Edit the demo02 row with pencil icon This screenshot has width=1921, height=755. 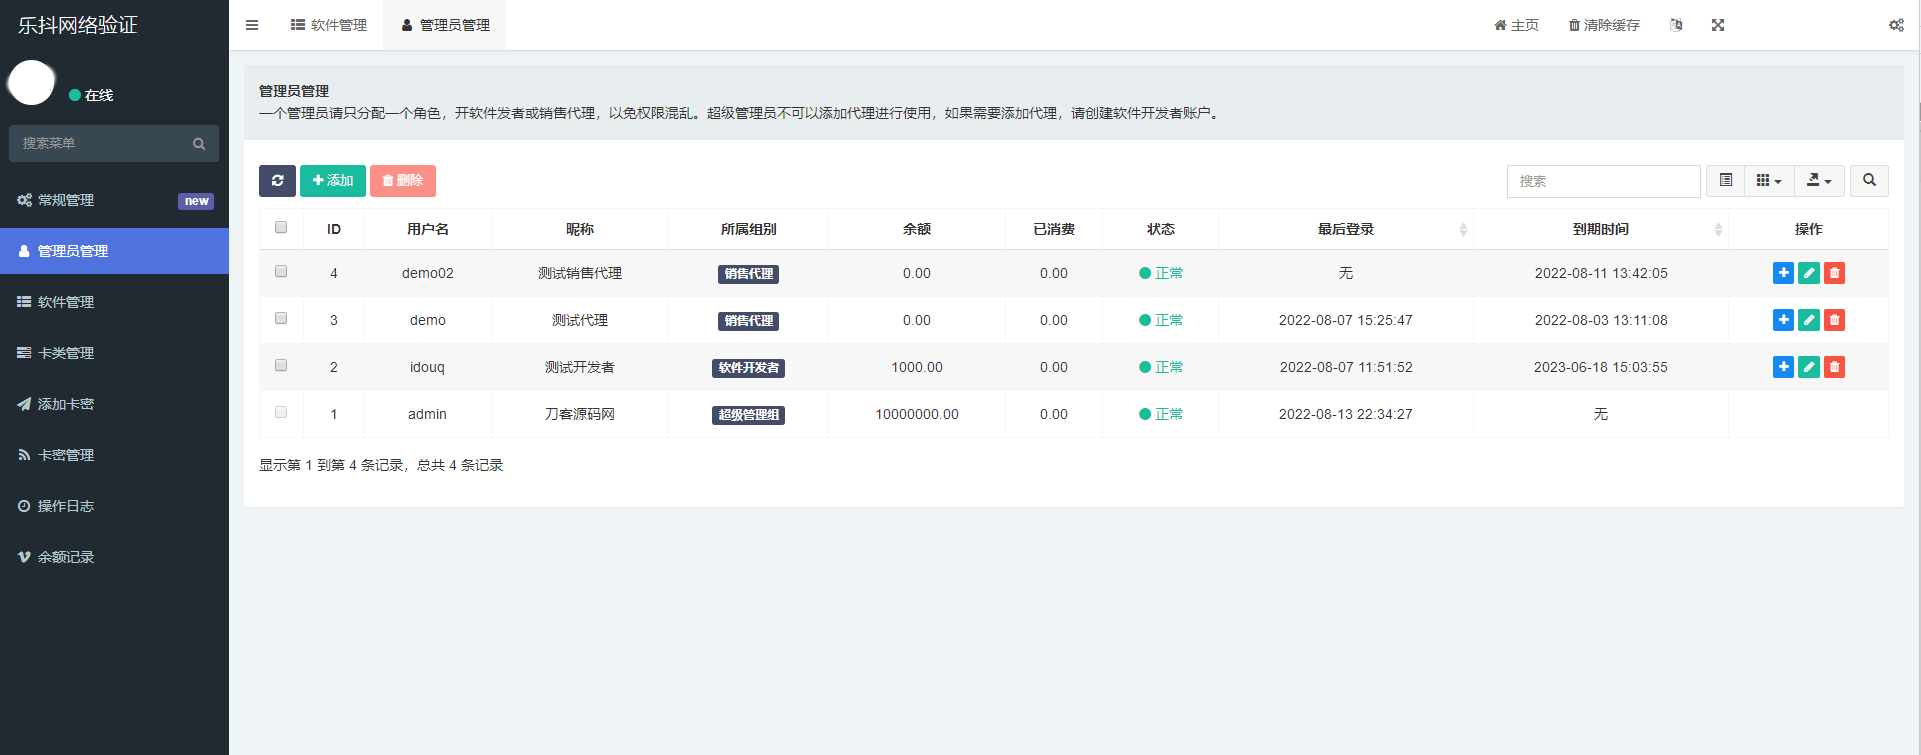[x=1808, y=273]
